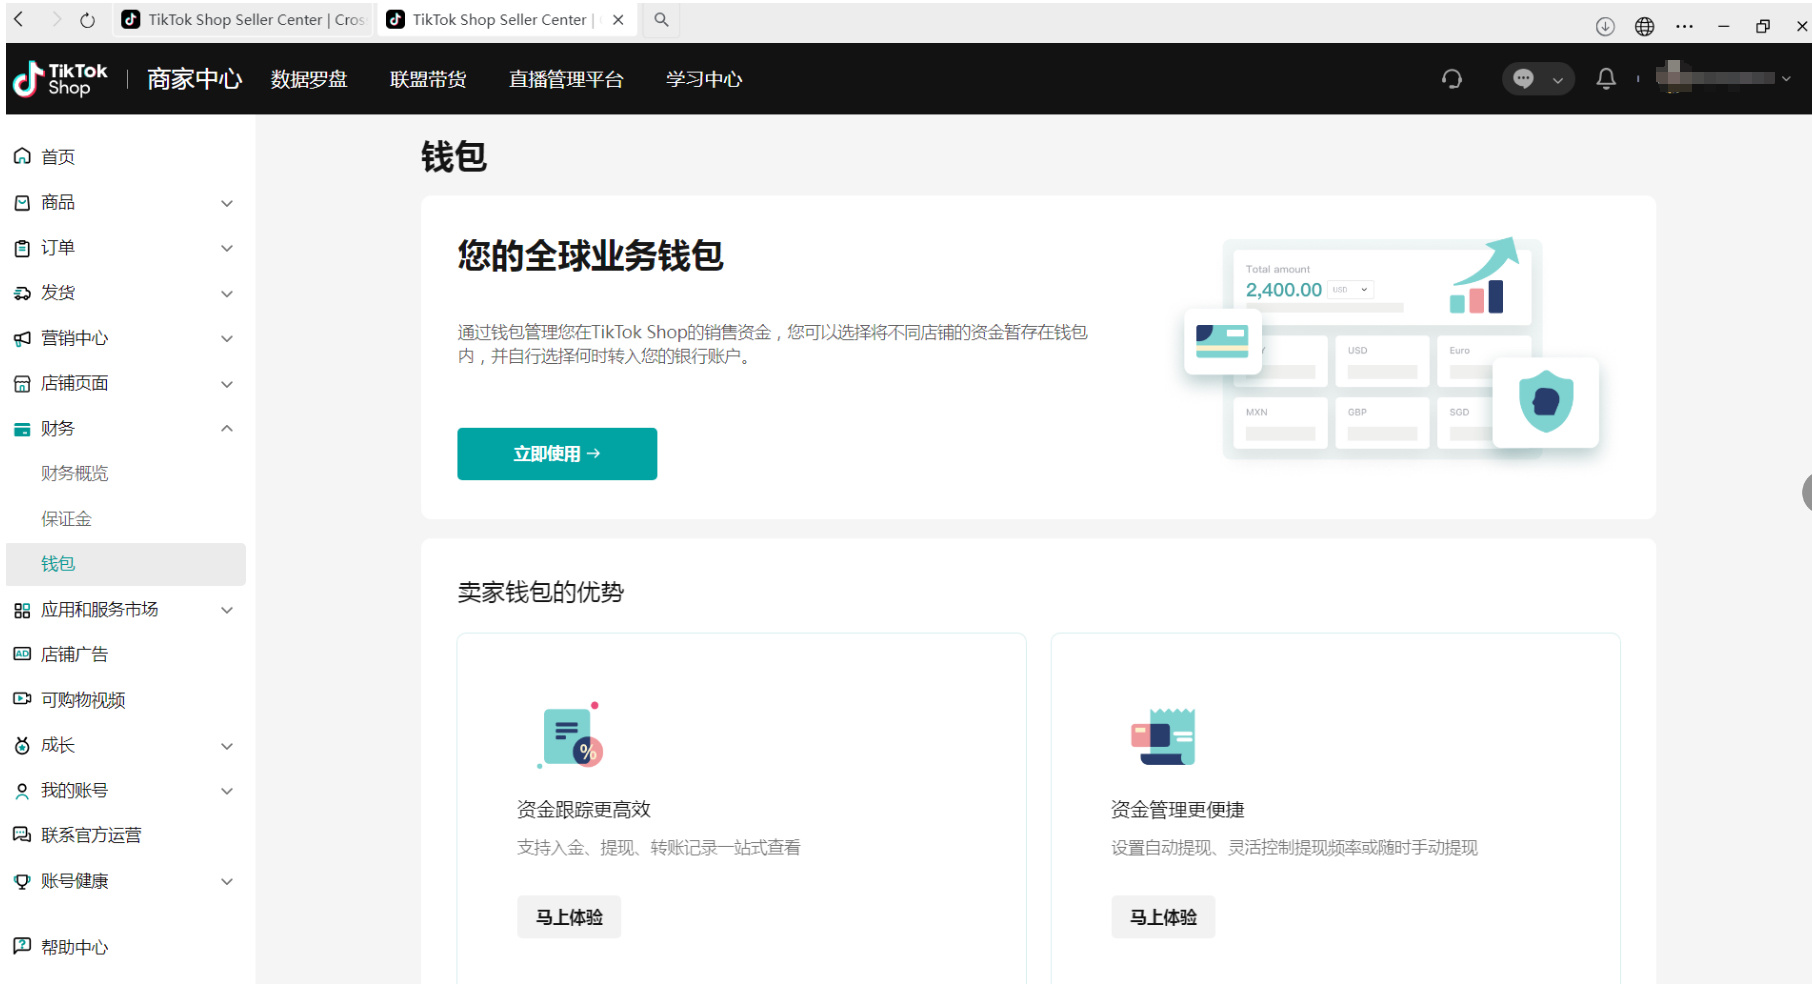Expand the 账号健康 menu chevron
This screenshot has height=985, width=1812.
tap(227, 881)
